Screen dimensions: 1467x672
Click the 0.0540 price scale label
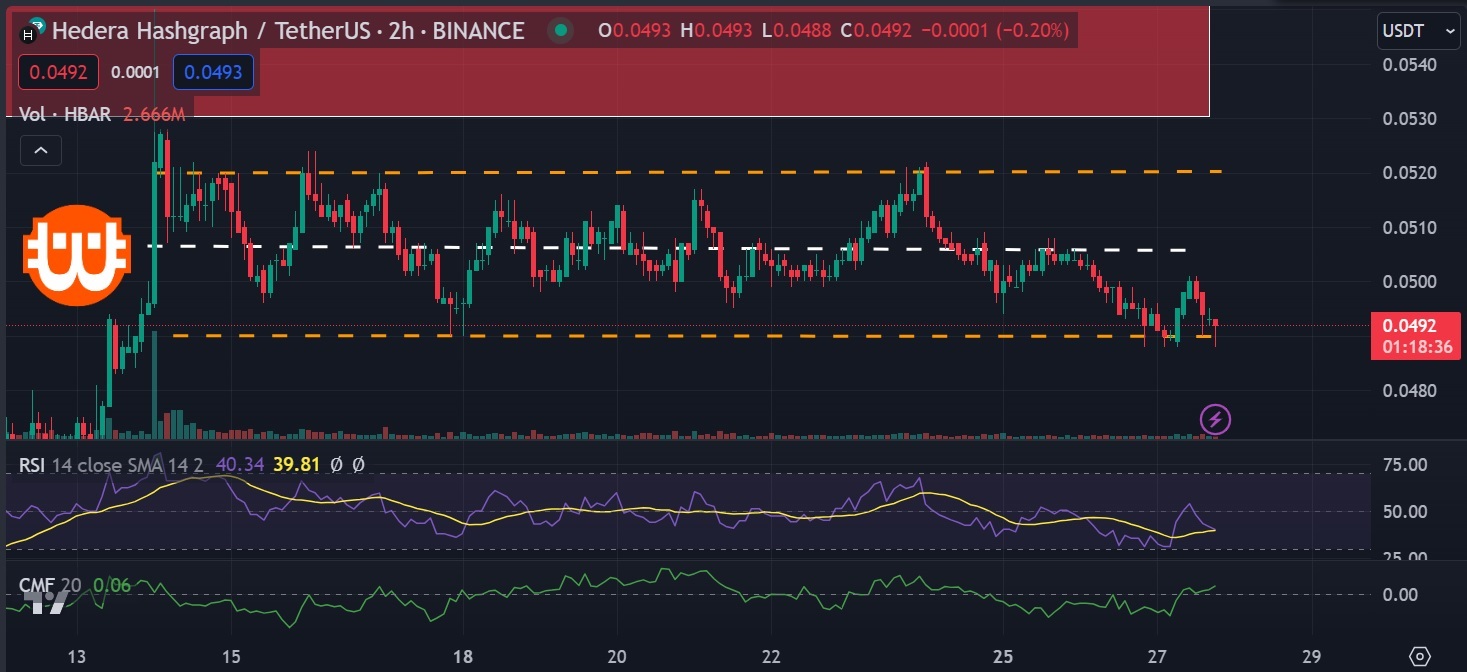pyautogui.click(x=1408, y=65)
